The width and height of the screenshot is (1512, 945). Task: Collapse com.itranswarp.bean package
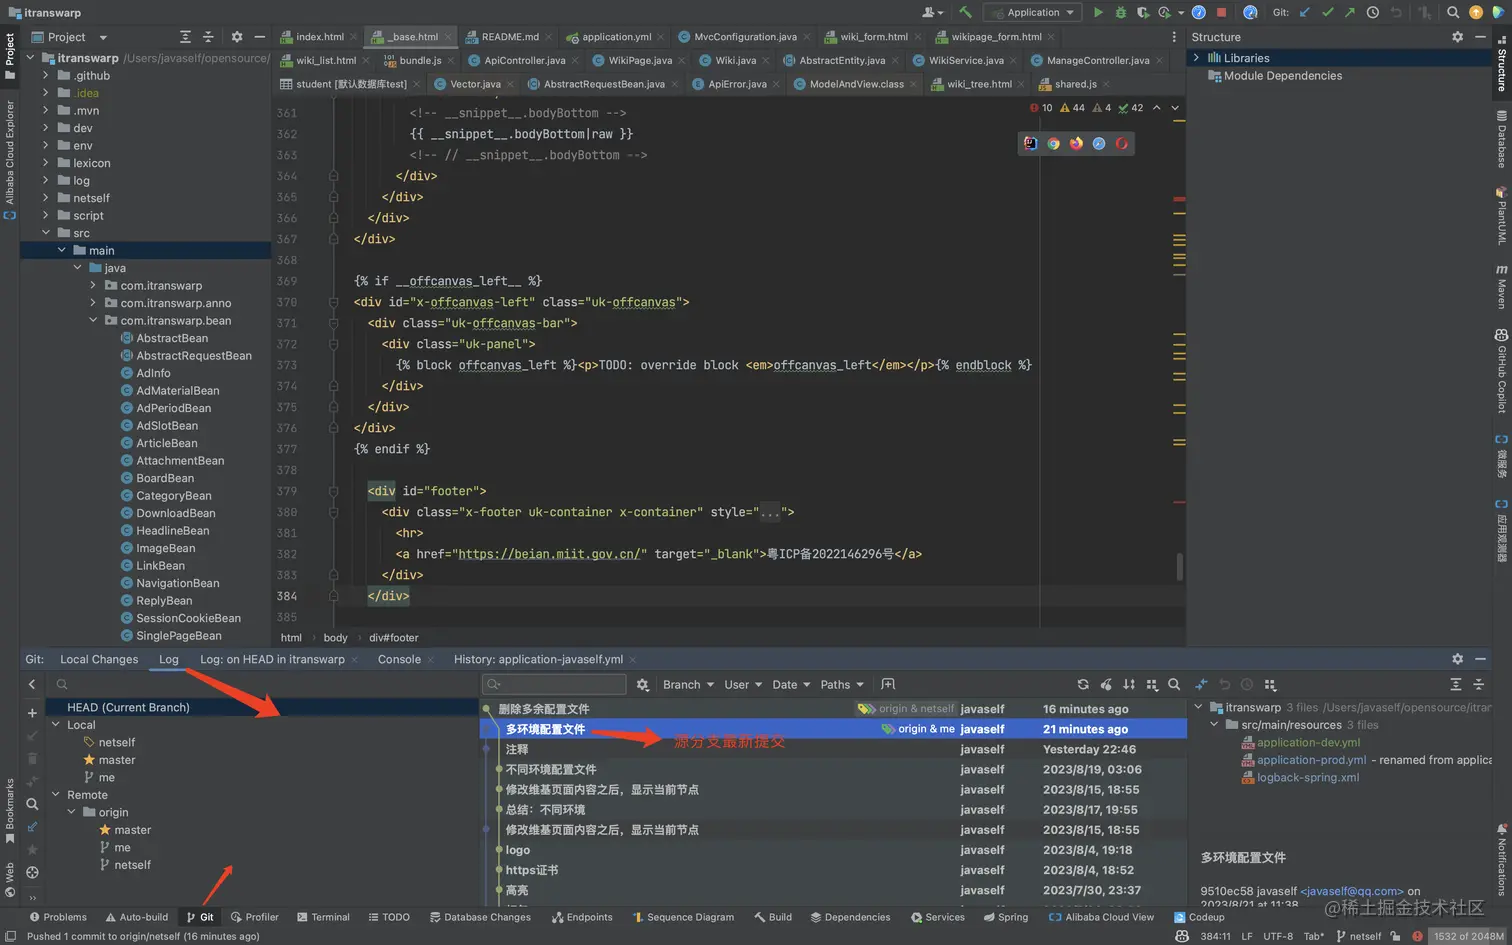tap(93, 320)
